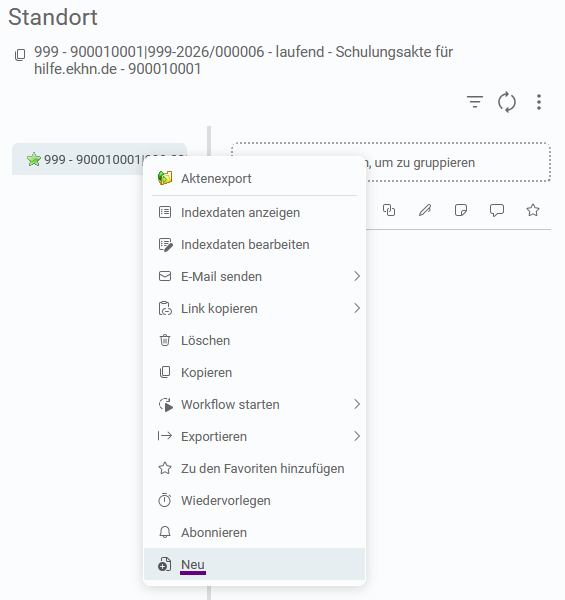This screenshot has width=565, height=600.
Task: Click the Standort heading text
Action: 53,17
